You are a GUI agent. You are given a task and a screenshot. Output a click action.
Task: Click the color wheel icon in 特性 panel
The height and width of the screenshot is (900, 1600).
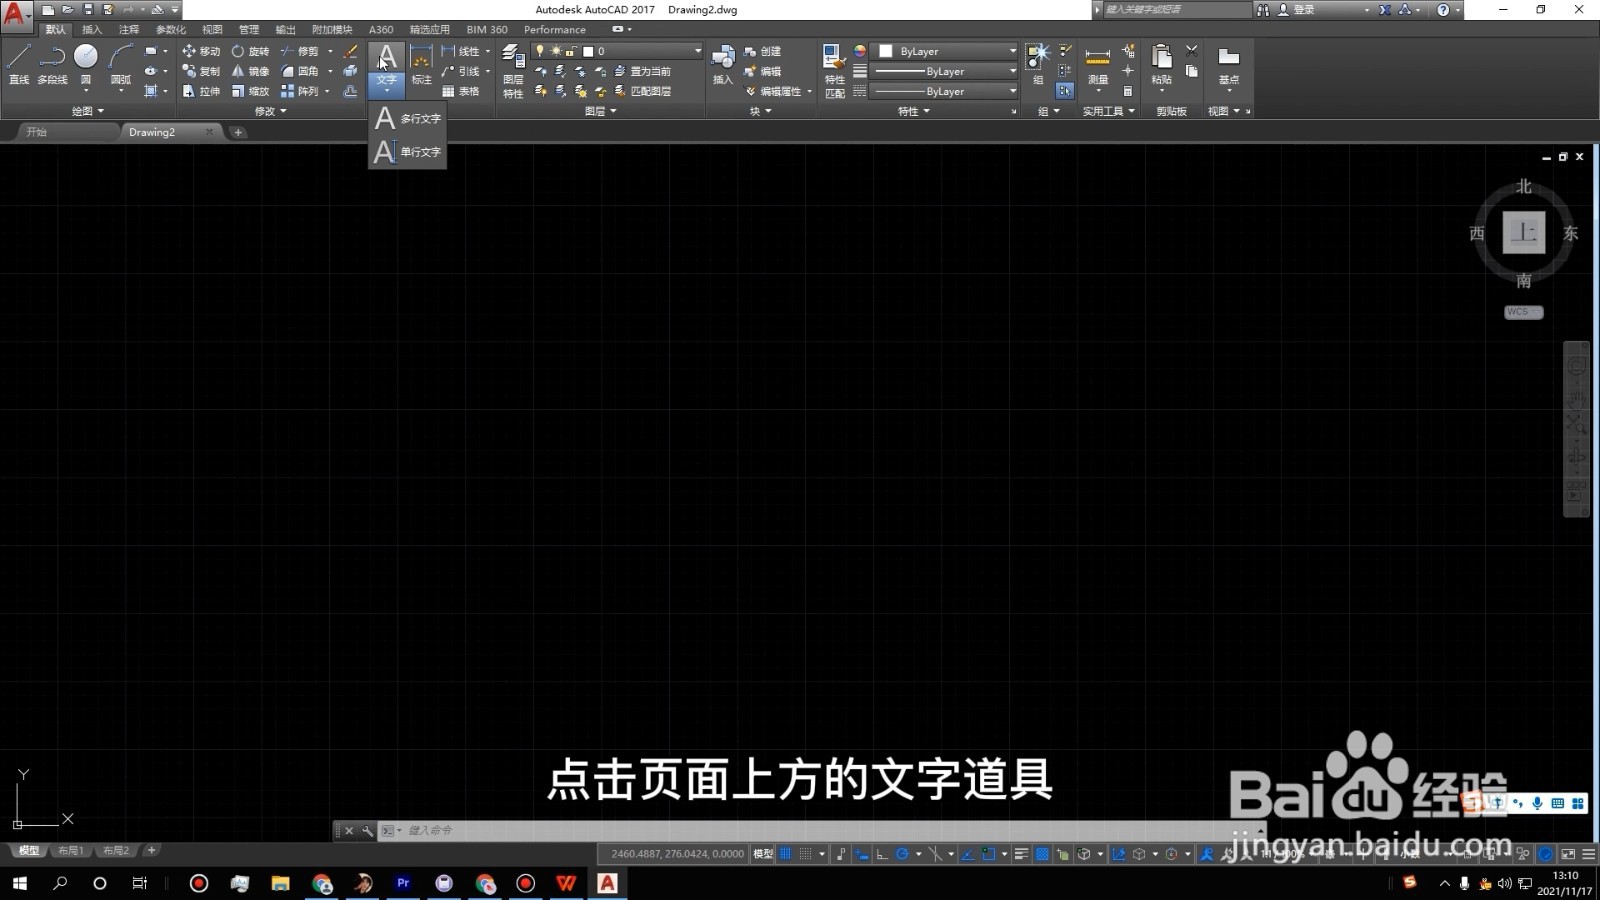tap(859, 51)
